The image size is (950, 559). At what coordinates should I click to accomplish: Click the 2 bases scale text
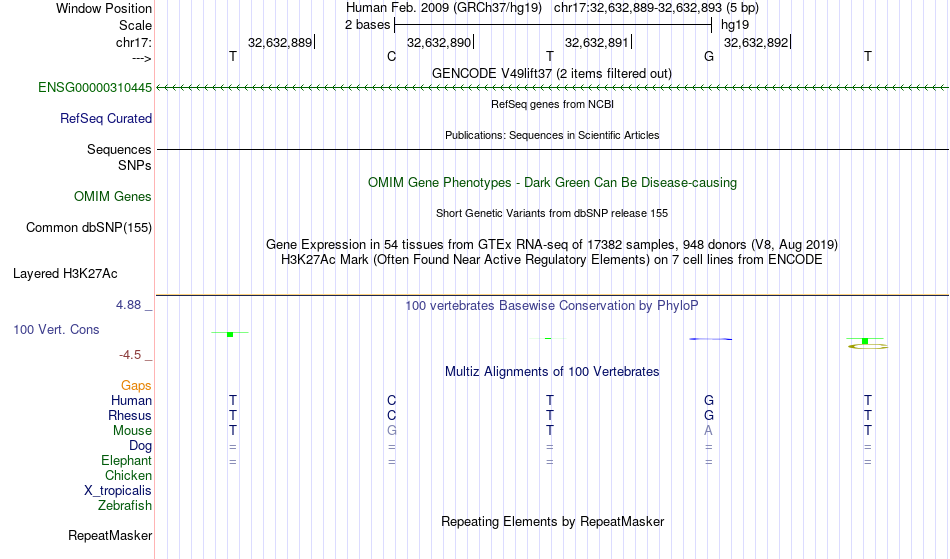click(367, 25)
